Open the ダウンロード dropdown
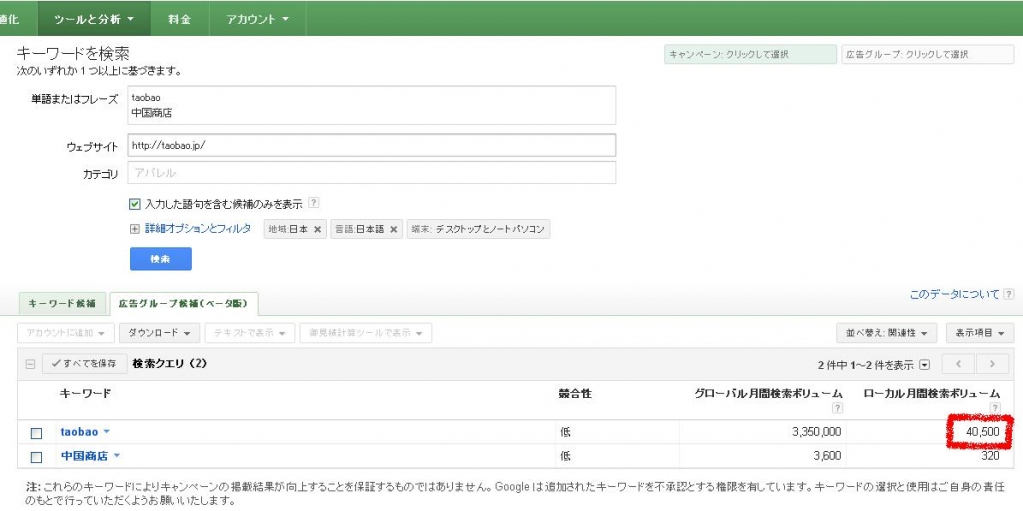1023x511 pixels. coord(159,333)
